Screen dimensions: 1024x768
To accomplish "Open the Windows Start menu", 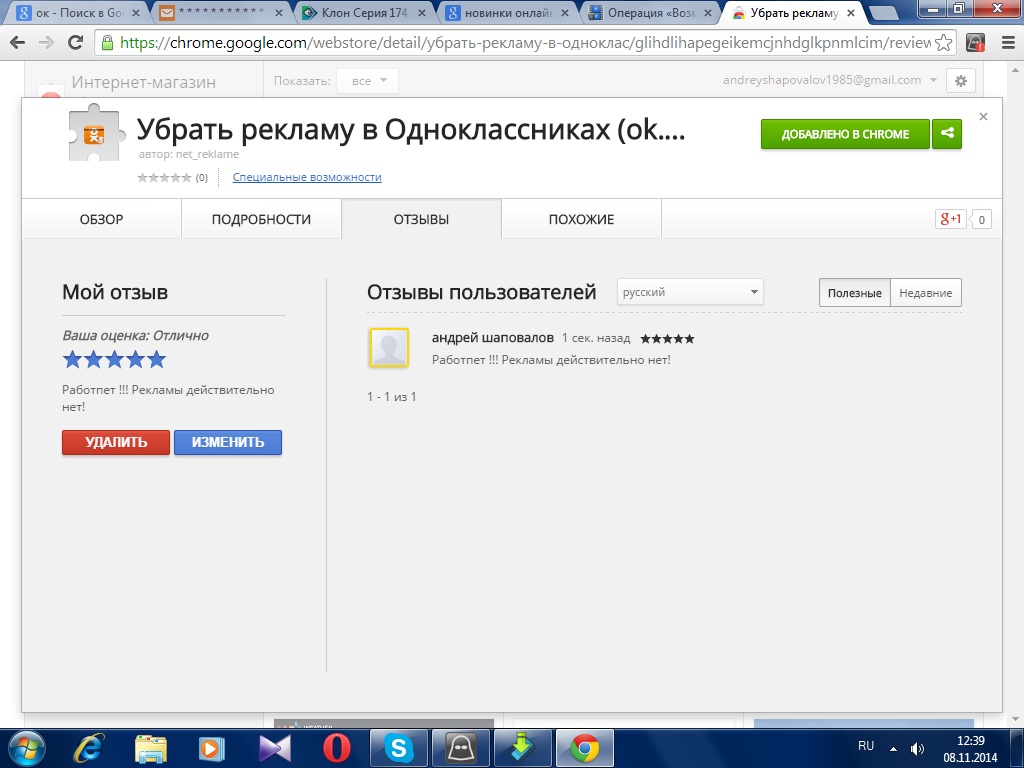I will coord(26,748).
